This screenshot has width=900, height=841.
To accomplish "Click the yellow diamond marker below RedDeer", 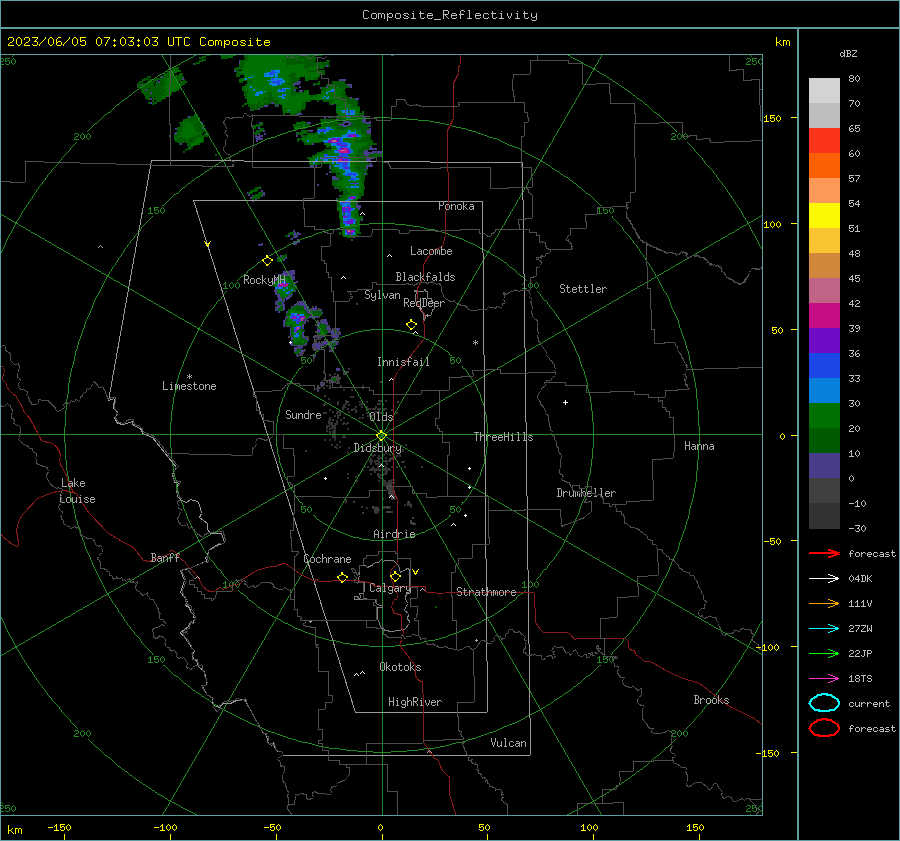I will pyautogui.click(x=411, y=325).
